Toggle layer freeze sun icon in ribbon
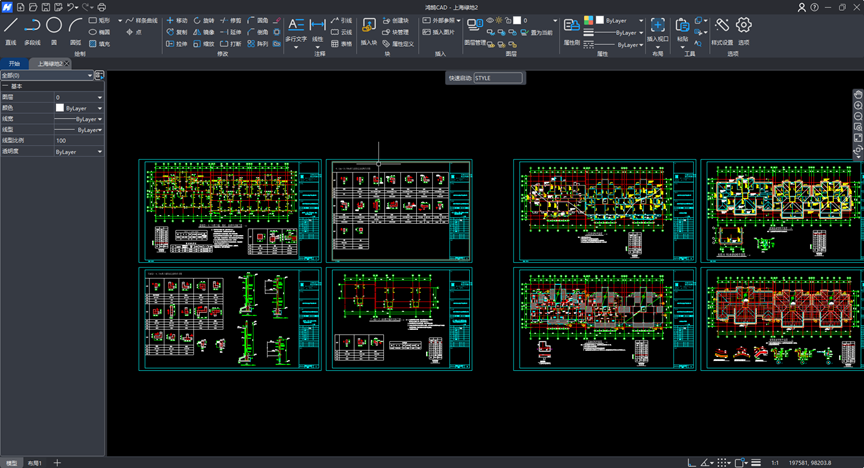This screenshot has height=468, width=864. [x=501, y=20]
